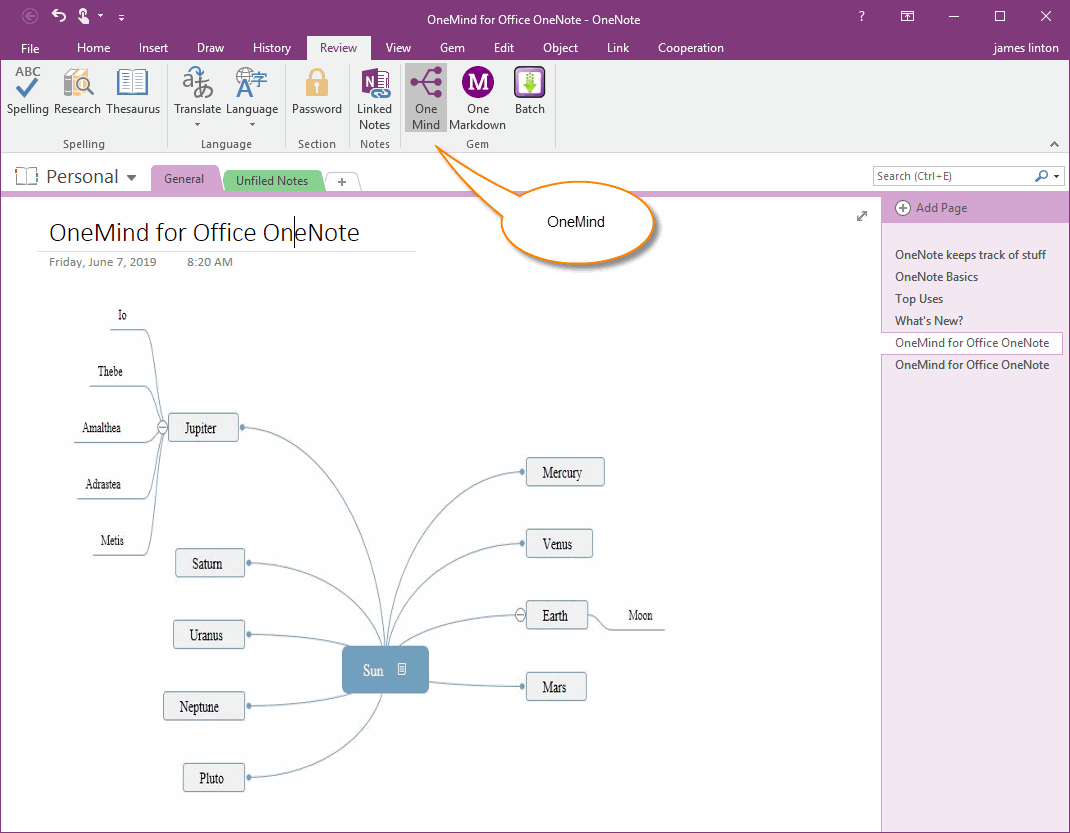
Task: Run the Spelling check tool
Action: click(x=27, y=91)
